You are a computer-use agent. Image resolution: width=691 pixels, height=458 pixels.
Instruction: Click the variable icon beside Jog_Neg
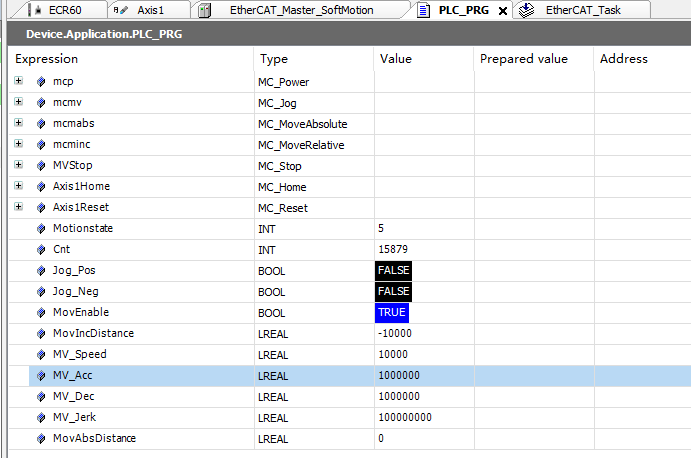41,292
